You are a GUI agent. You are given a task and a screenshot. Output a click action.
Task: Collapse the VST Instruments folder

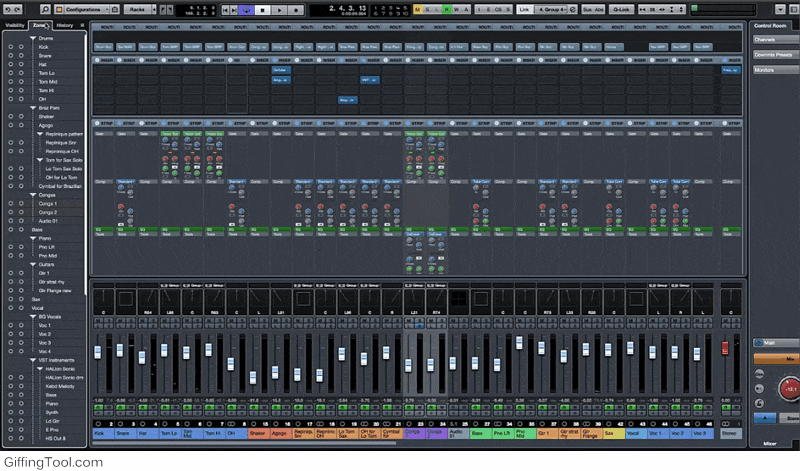(x=33, y=360)
